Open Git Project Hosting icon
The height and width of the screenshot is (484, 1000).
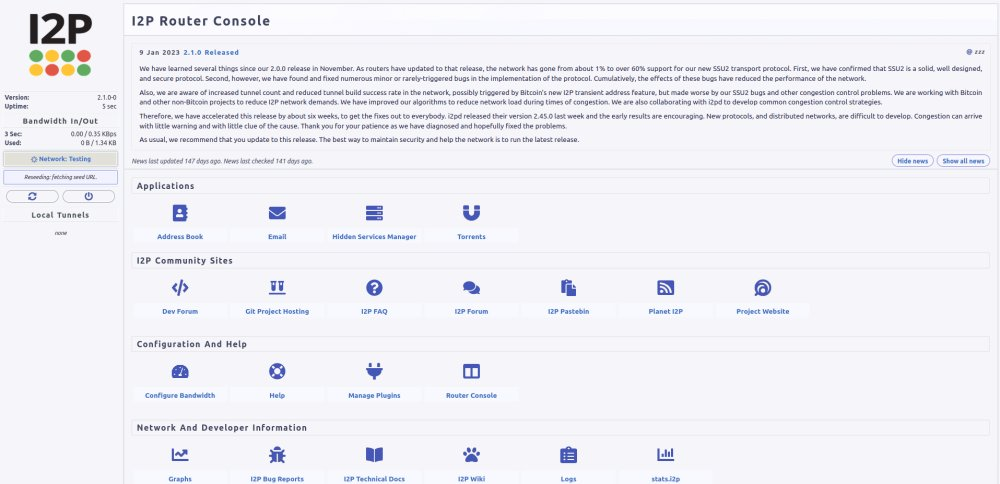pos(277,288)
